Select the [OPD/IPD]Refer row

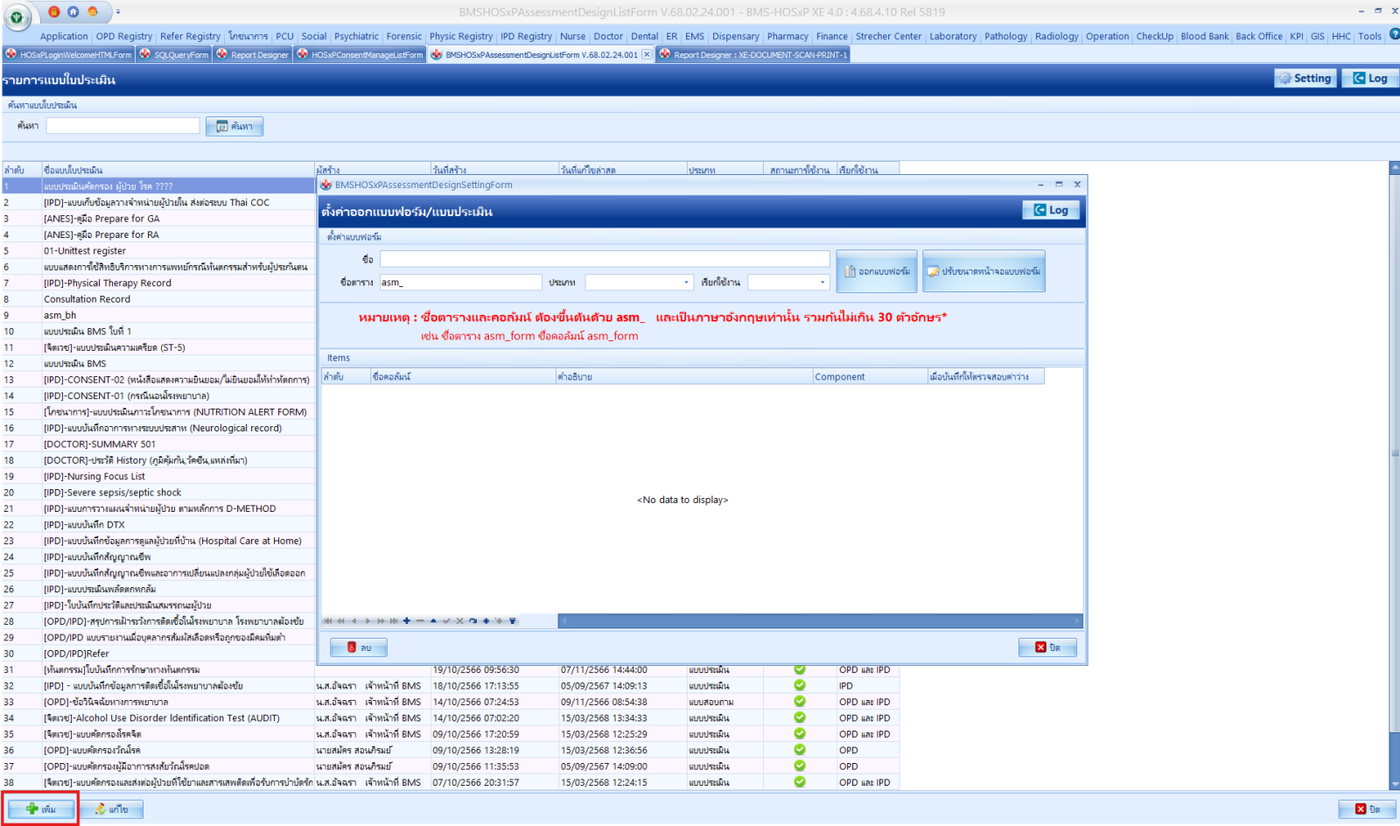pyautogui.click(x=160, y=653)
